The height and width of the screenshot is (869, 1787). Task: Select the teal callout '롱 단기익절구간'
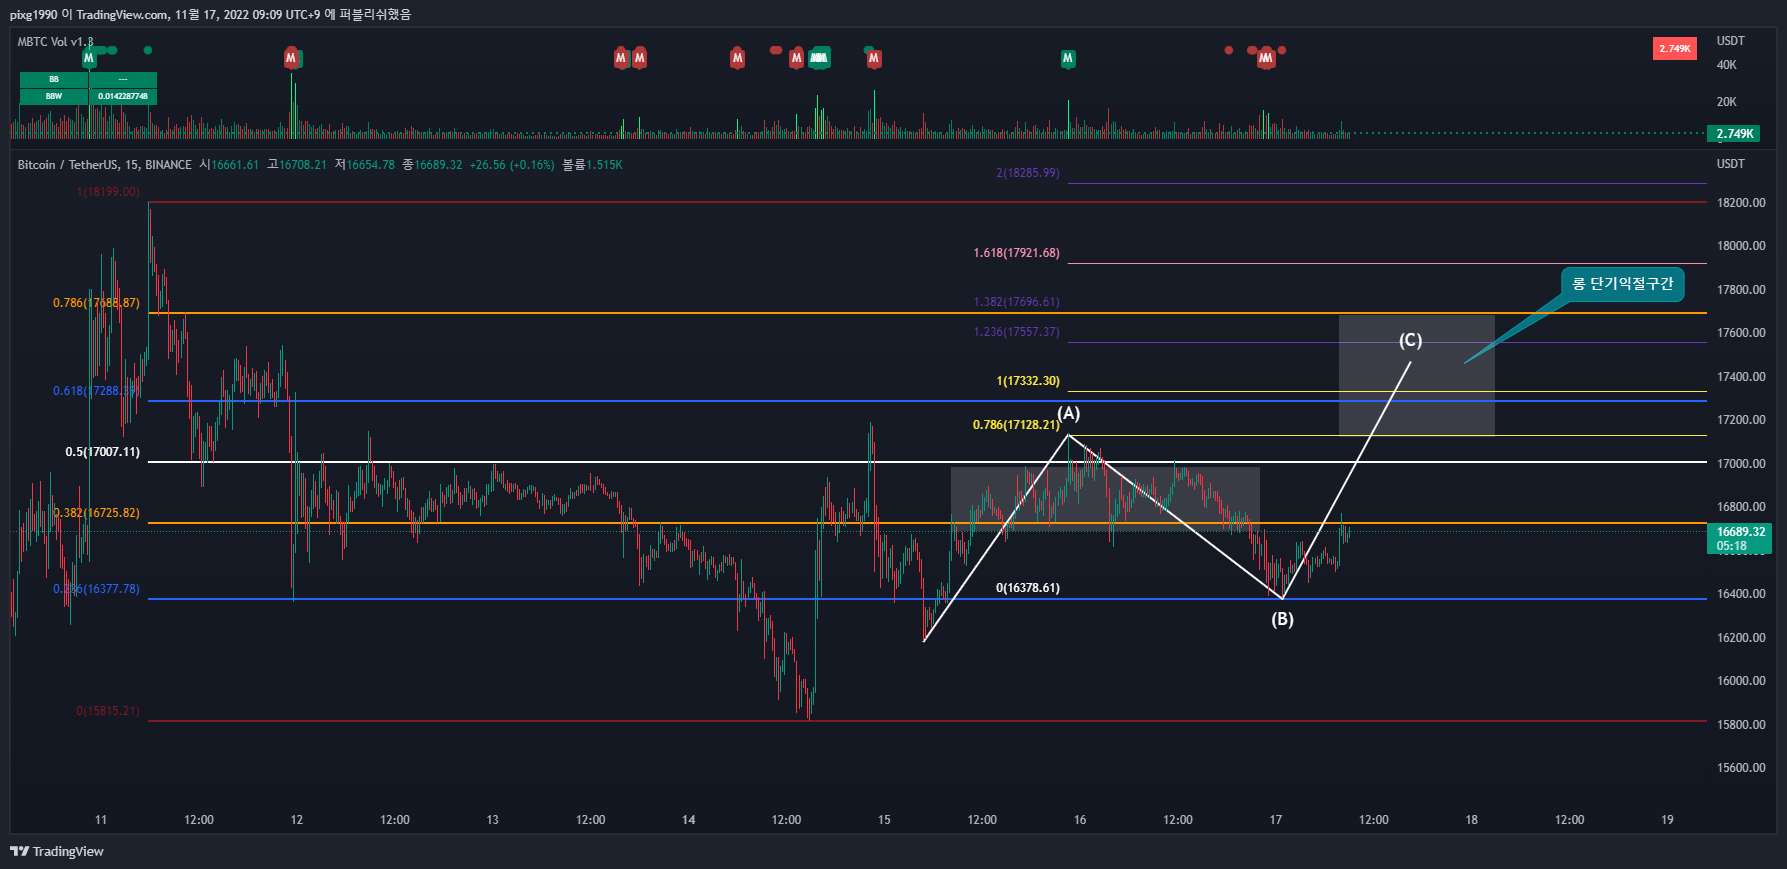pyautogui.click(x=1622, y=284)
